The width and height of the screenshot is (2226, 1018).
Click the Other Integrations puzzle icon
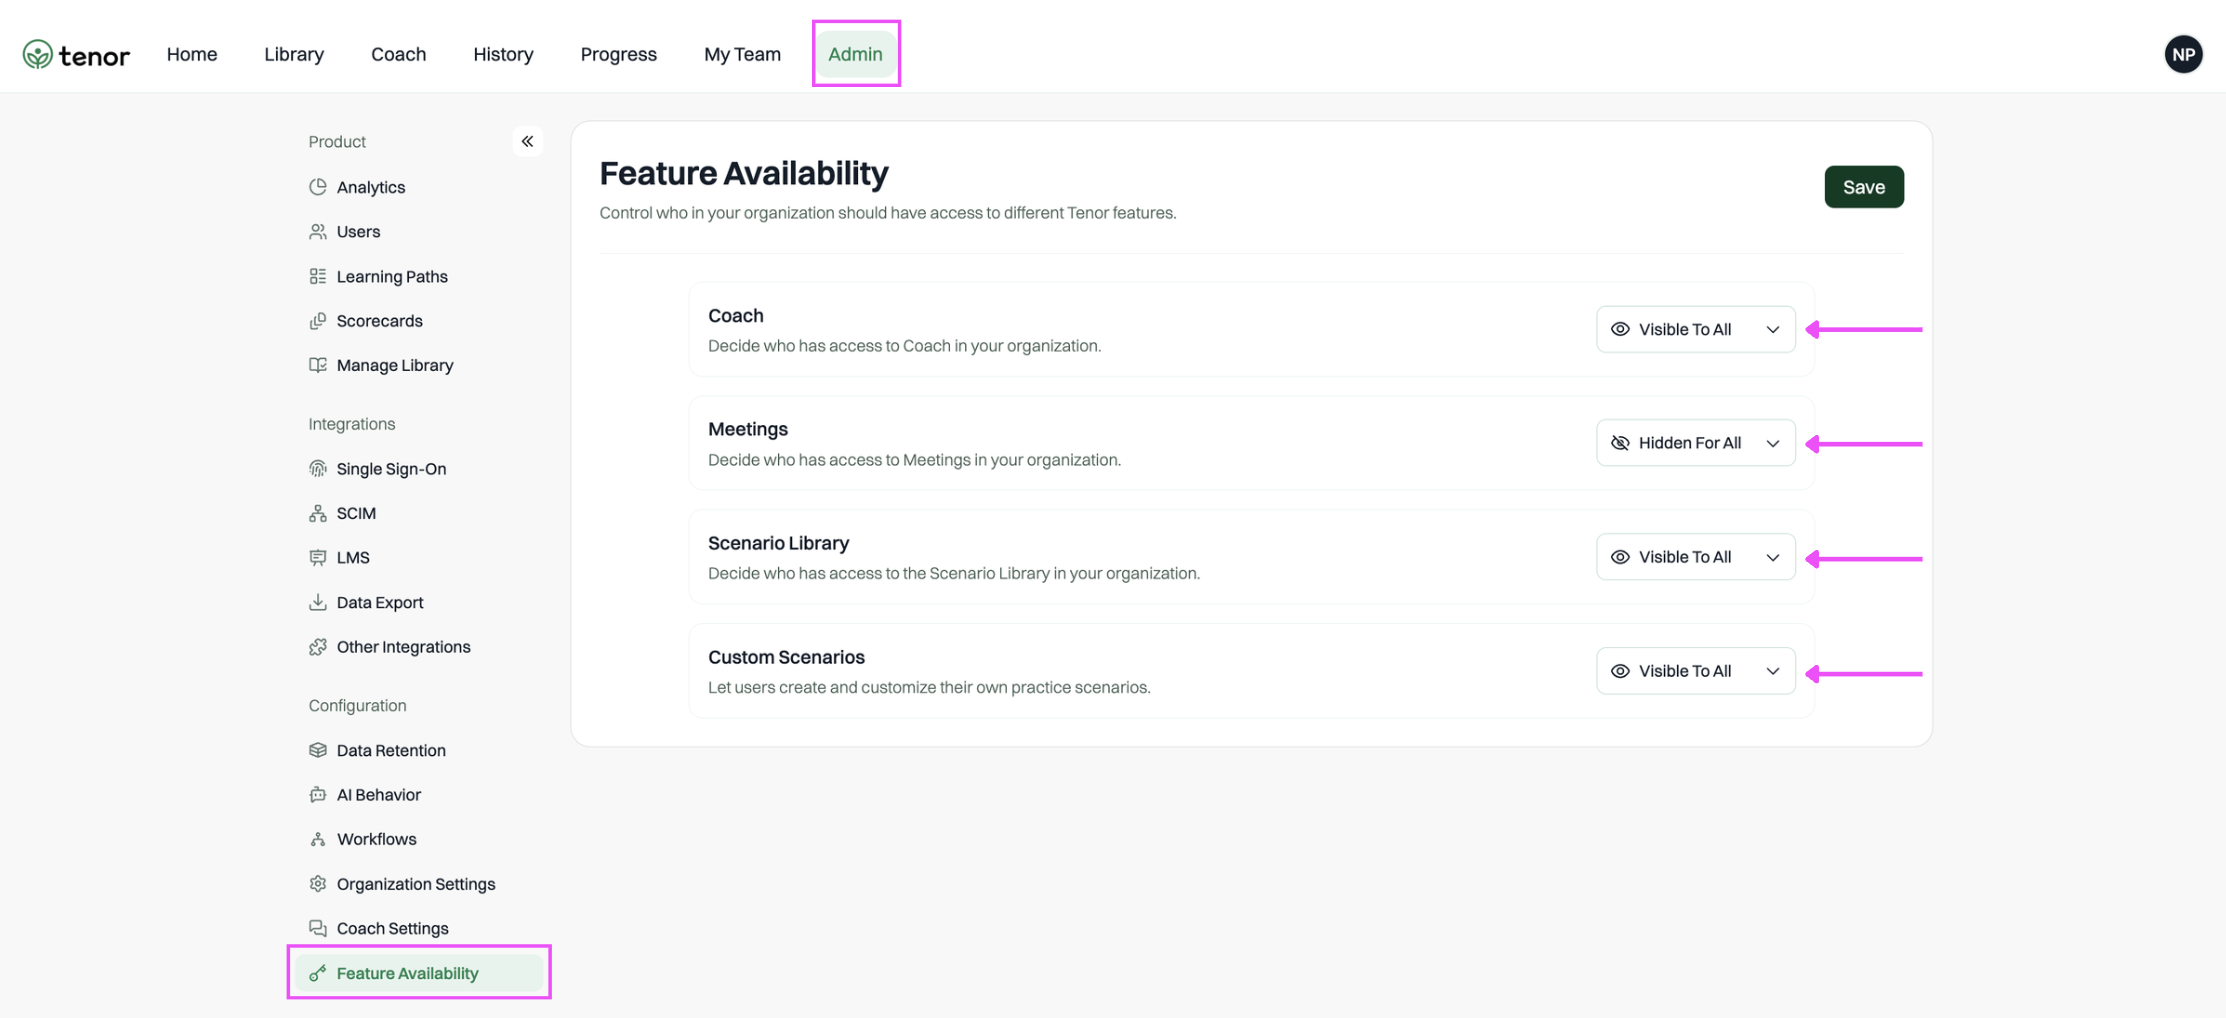[318, 647]
